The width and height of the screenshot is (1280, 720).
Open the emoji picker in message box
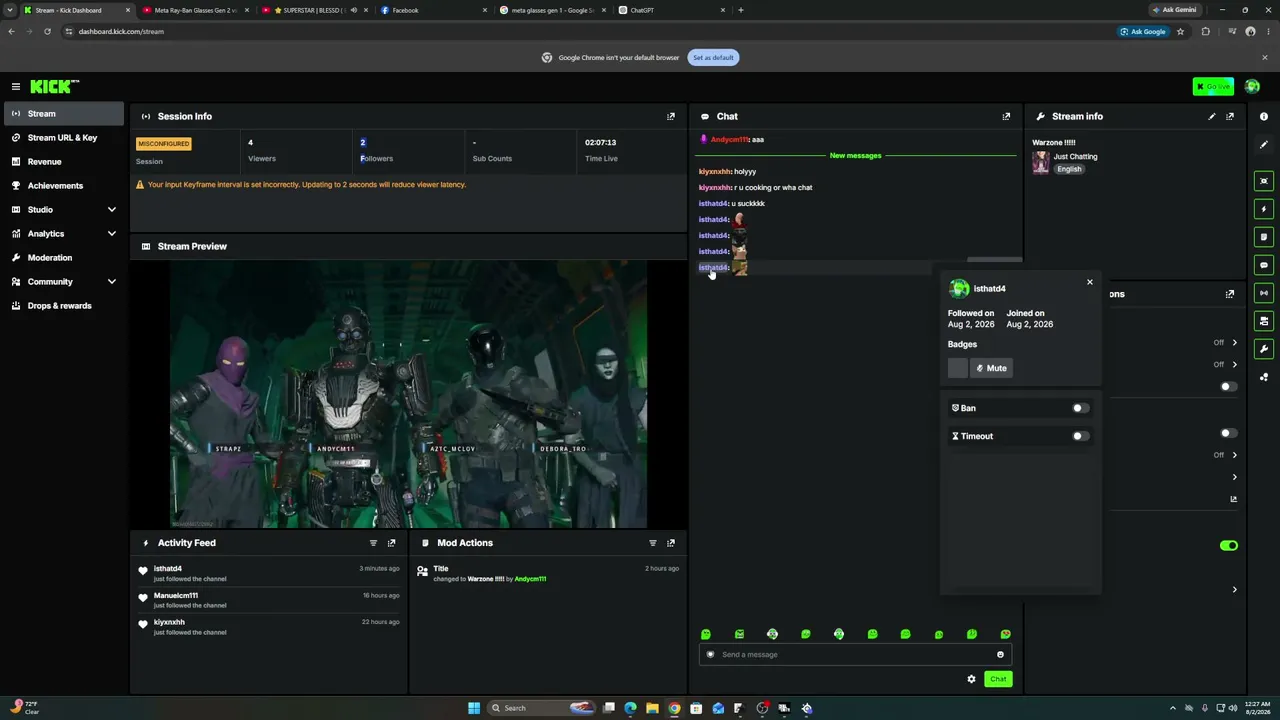(x=1000, y=655)
